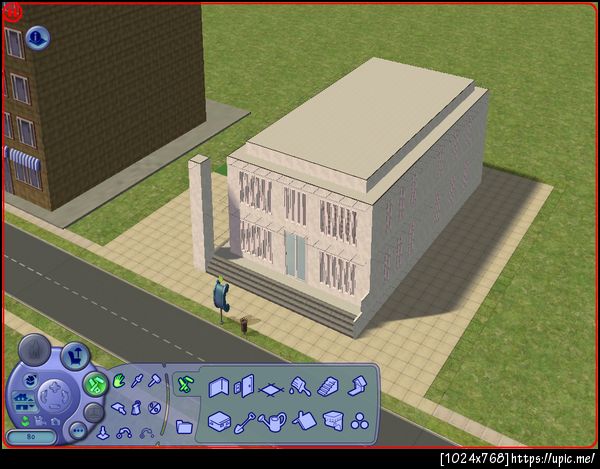Click the round percent-sign tool icon

coord(155,408)
